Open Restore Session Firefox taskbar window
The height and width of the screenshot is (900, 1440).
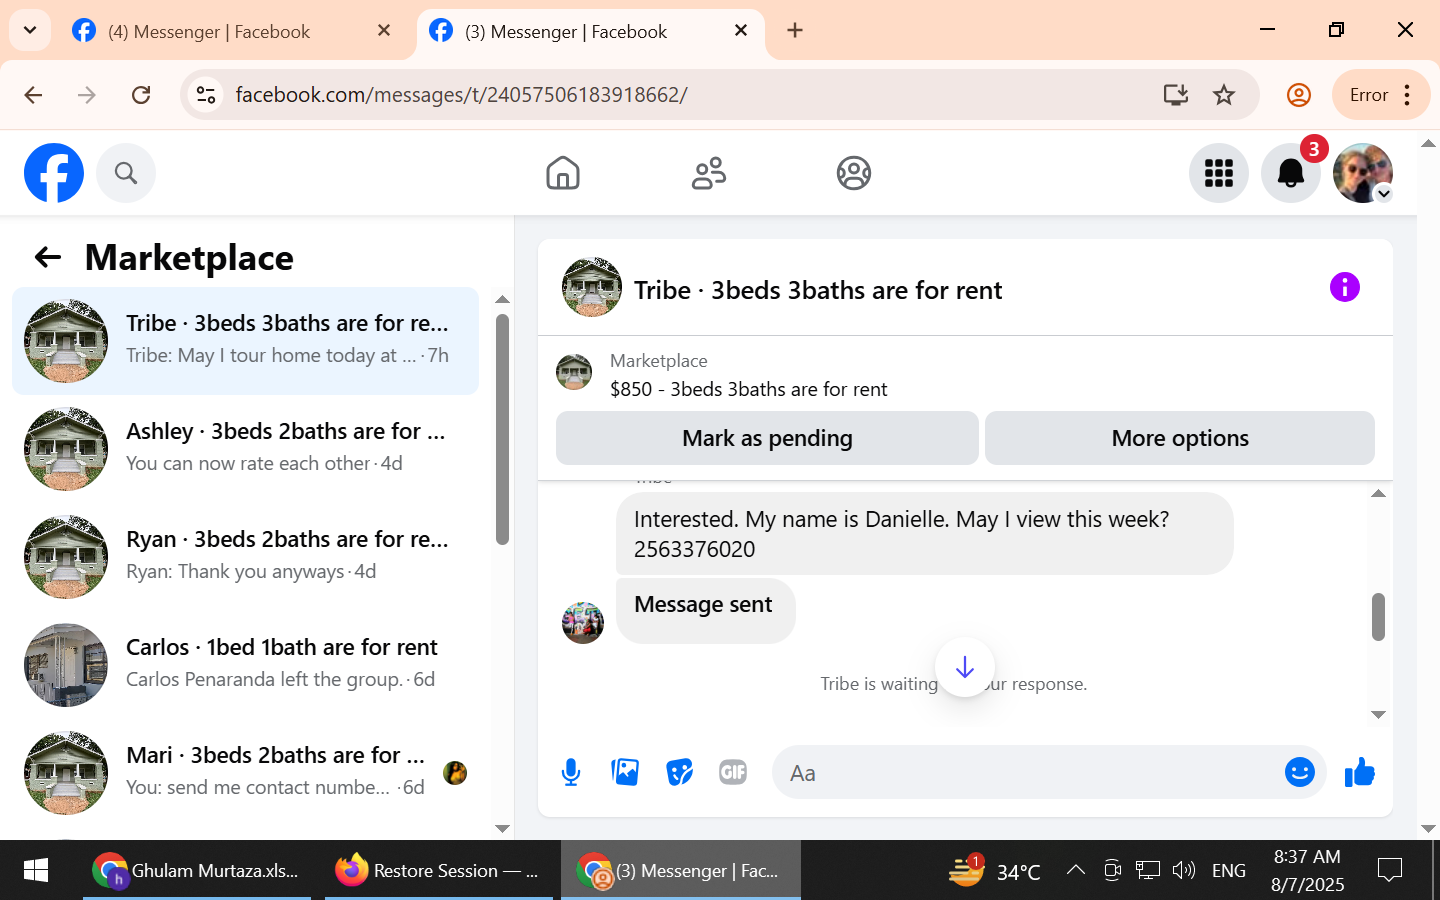(x=439, y=870)
